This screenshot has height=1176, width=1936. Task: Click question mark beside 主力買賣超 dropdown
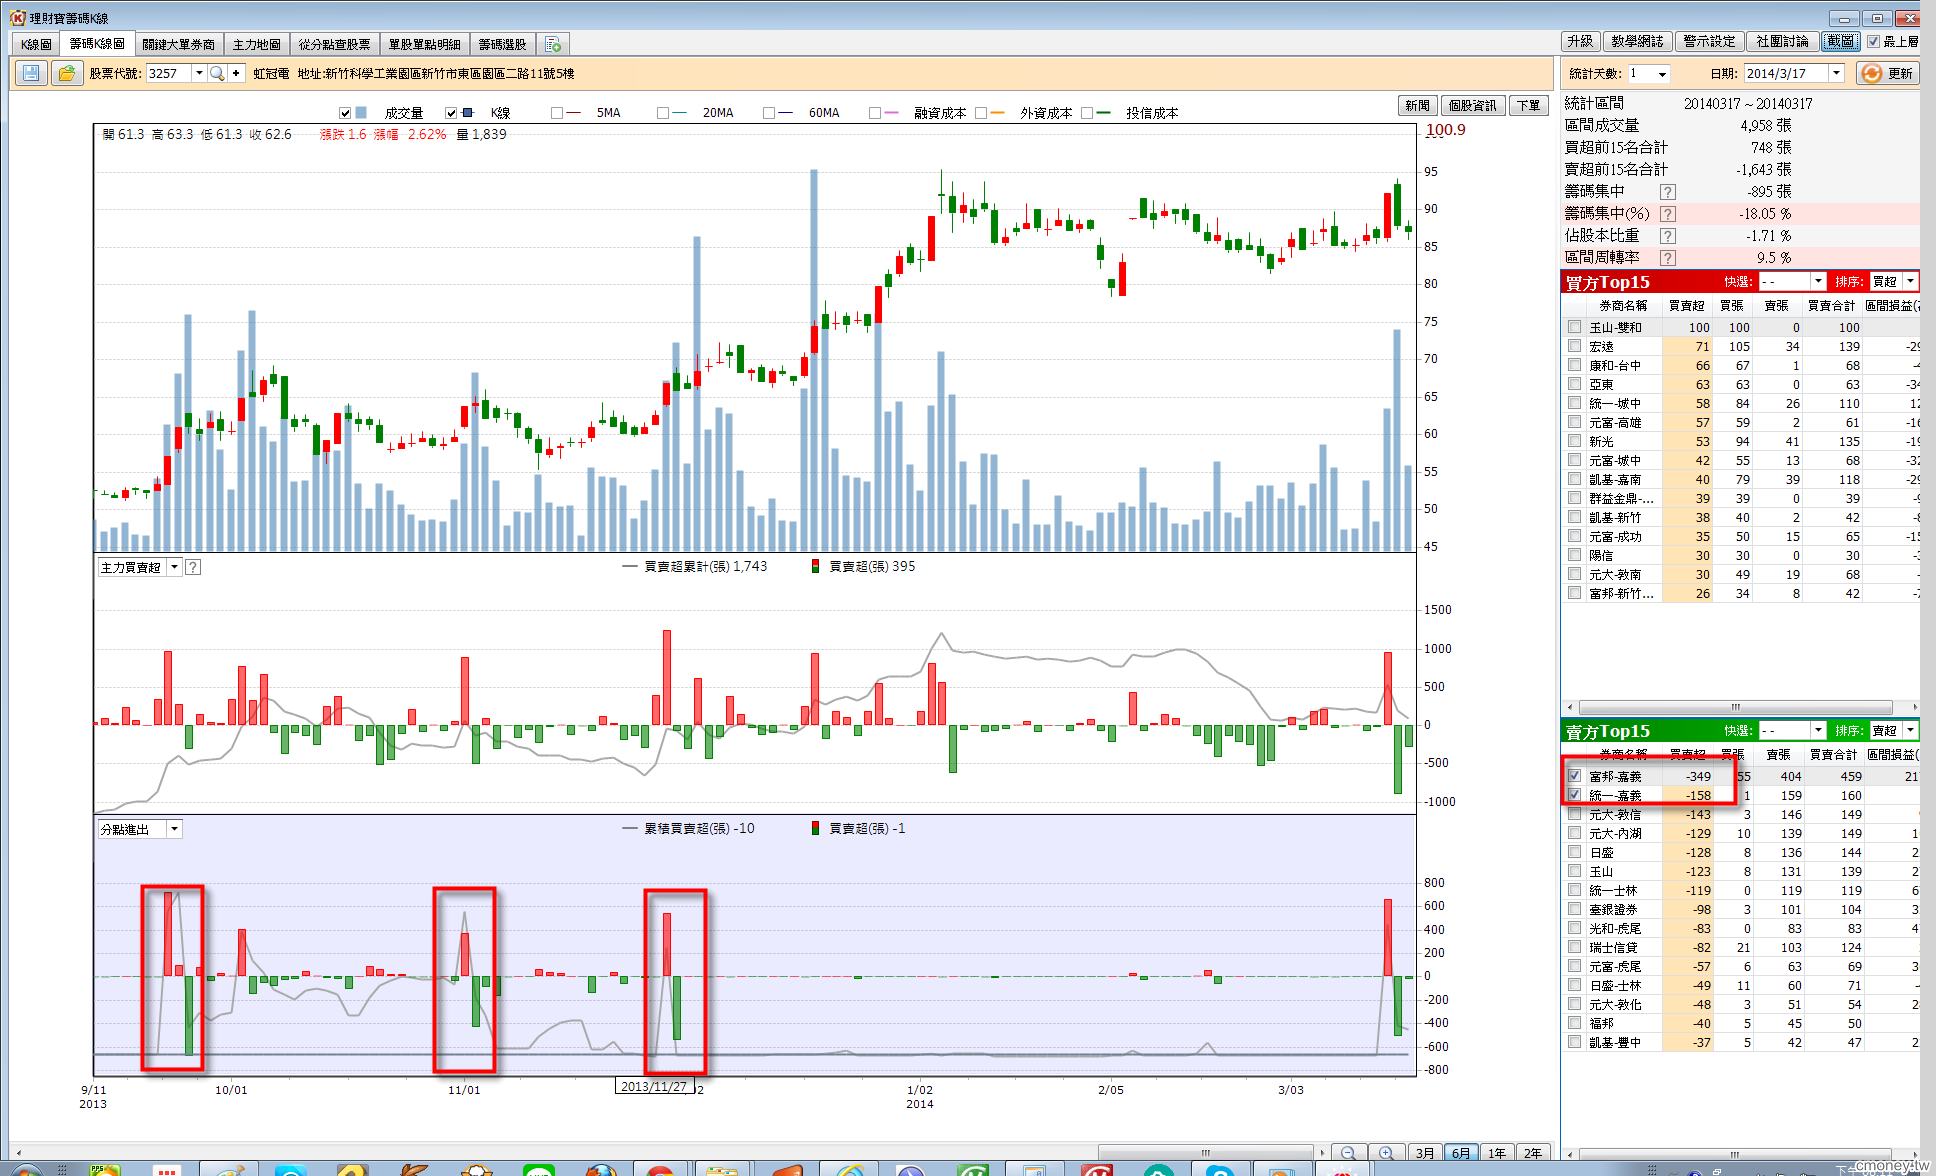coord(193,567)
